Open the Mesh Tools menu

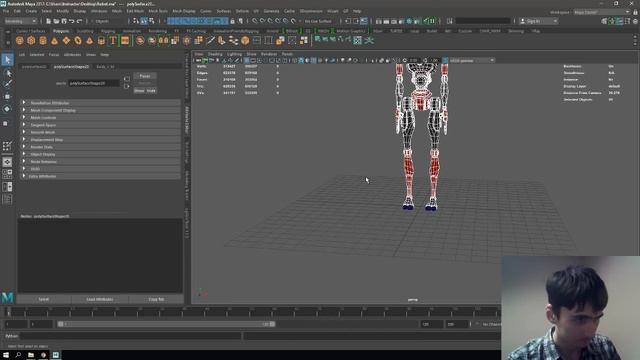(158, 11)
